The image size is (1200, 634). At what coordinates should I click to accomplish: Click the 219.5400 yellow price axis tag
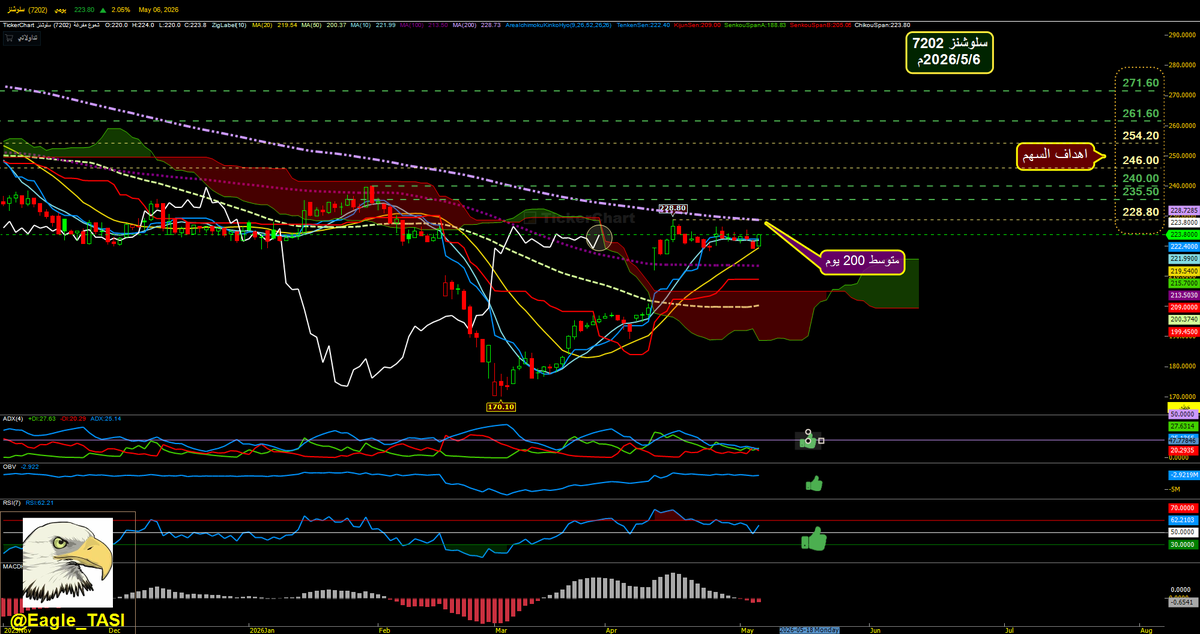[1184, 271]
